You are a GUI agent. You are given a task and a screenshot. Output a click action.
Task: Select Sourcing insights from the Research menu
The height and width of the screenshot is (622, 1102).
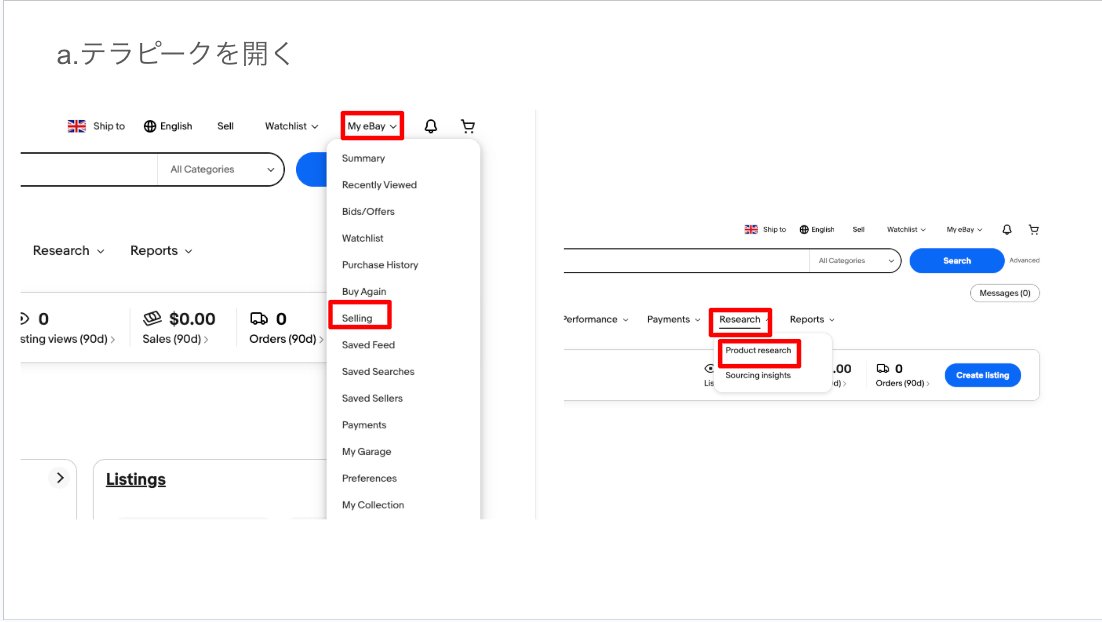[x=758, y=376]
